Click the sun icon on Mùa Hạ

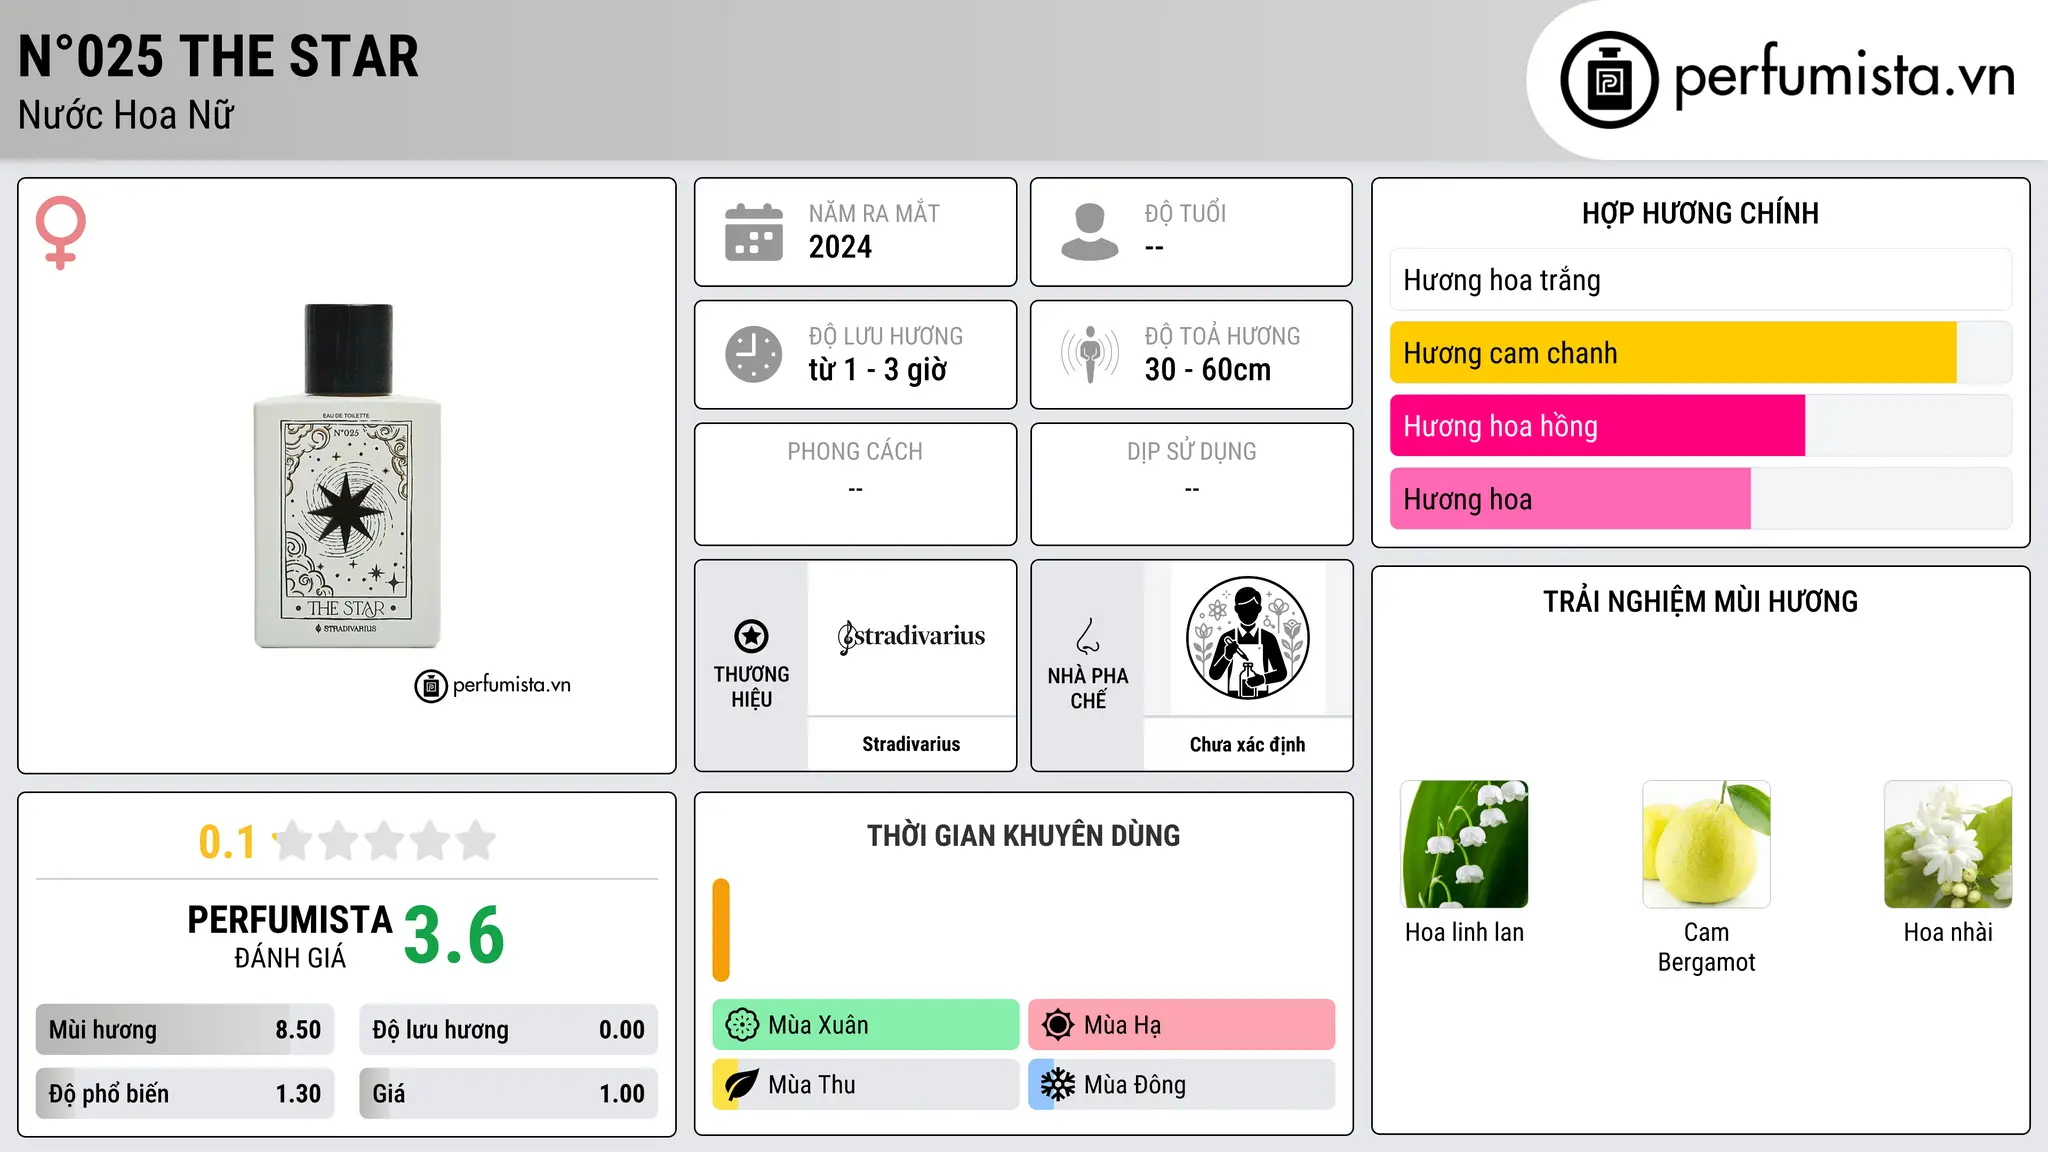(x=1058, y=1025)
